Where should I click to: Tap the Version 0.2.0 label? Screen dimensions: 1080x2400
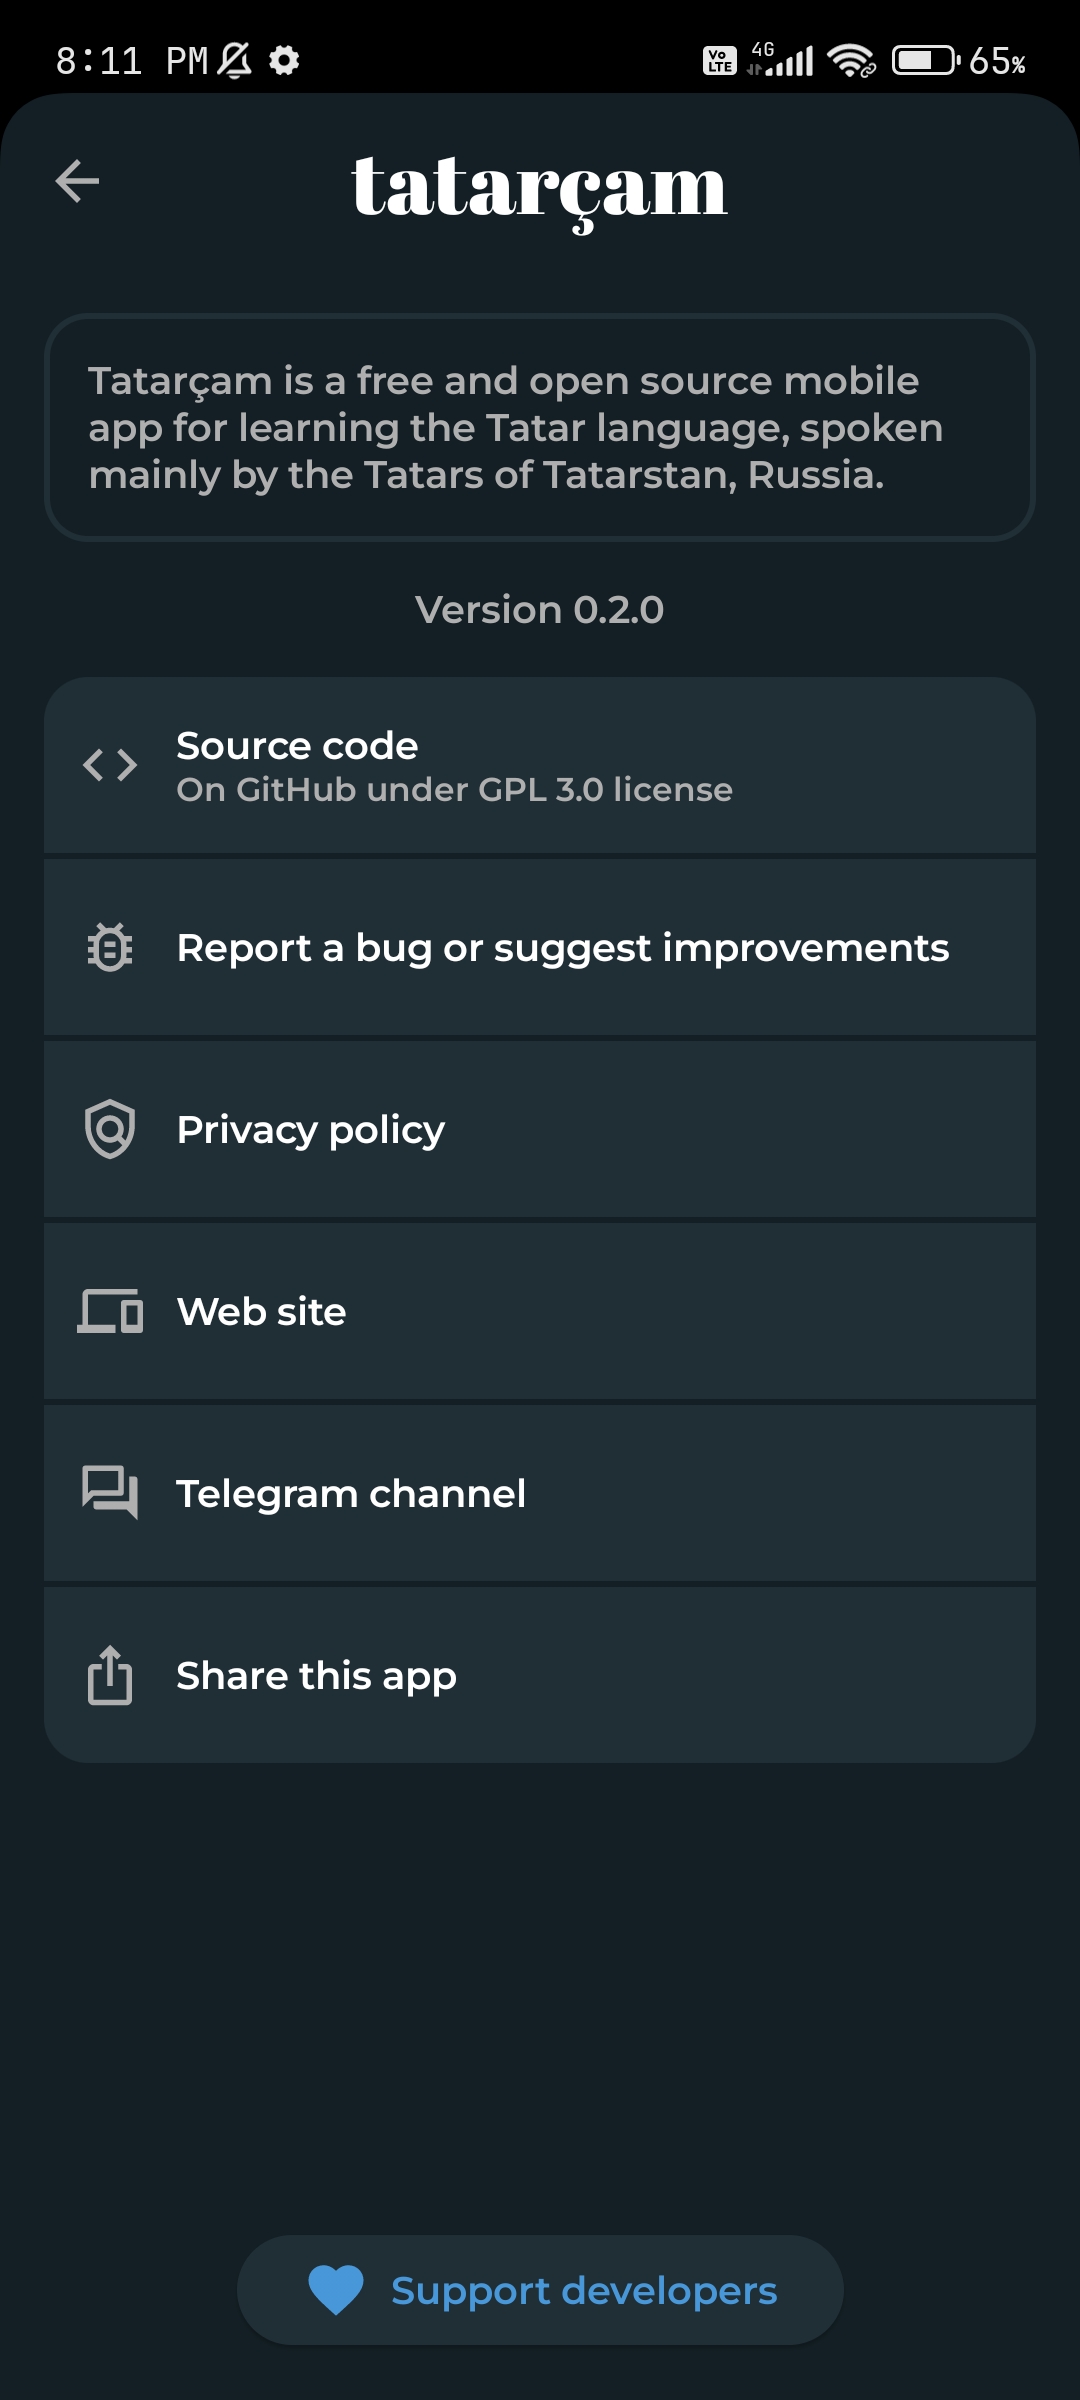click(x=540, y=610)
